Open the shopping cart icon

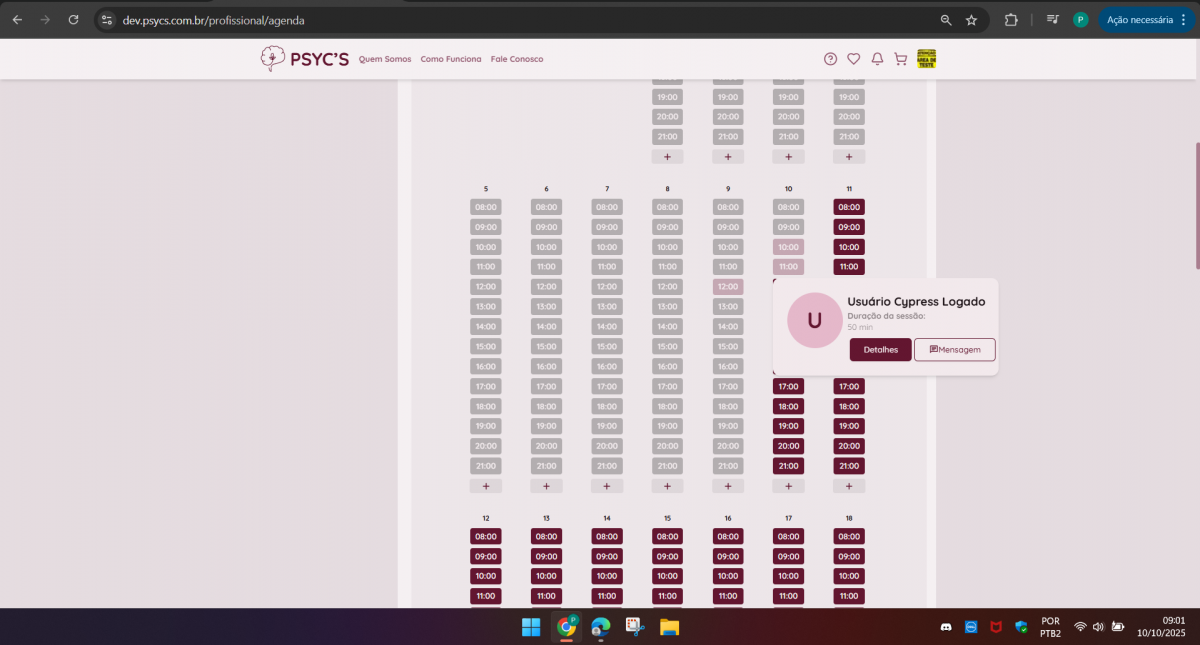[x=900, y=59]
